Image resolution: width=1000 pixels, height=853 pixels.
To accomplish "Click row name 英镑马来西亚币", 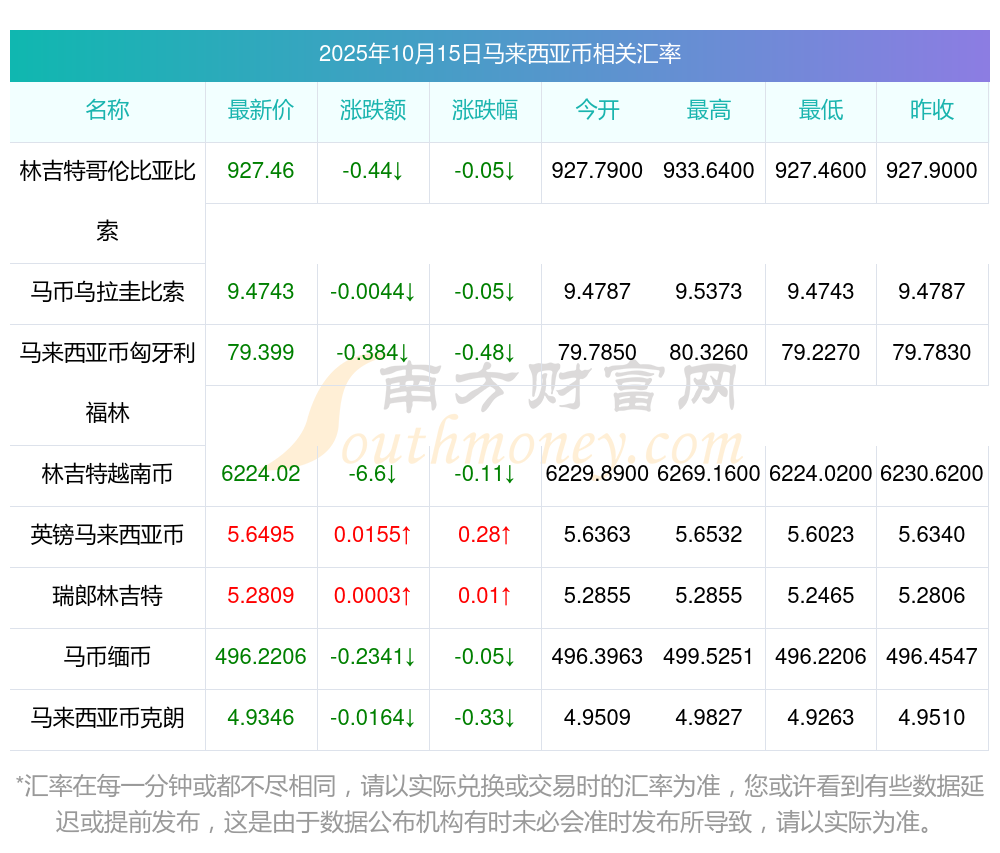I will pyautogui.click(x=107, y=534).
